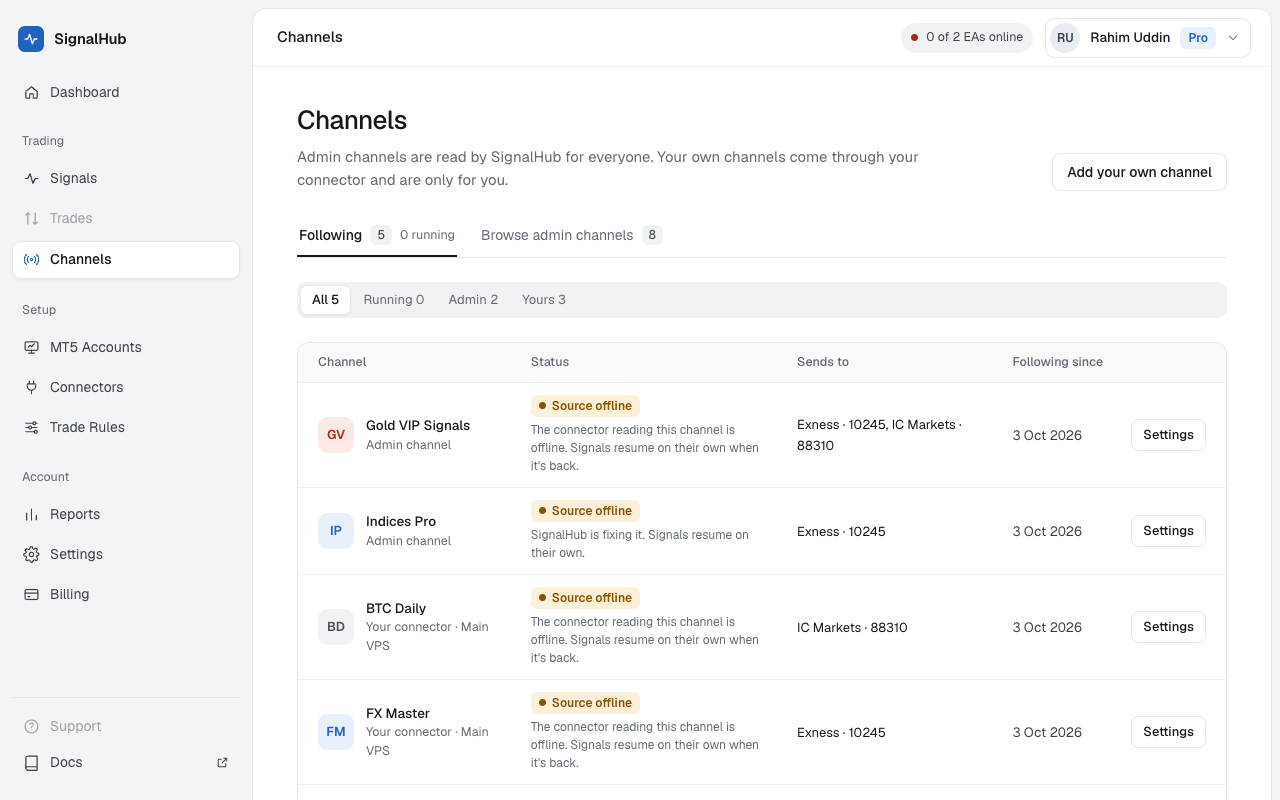
Task: Click the Settings gear icon in the sidebar
Action: 31,554
